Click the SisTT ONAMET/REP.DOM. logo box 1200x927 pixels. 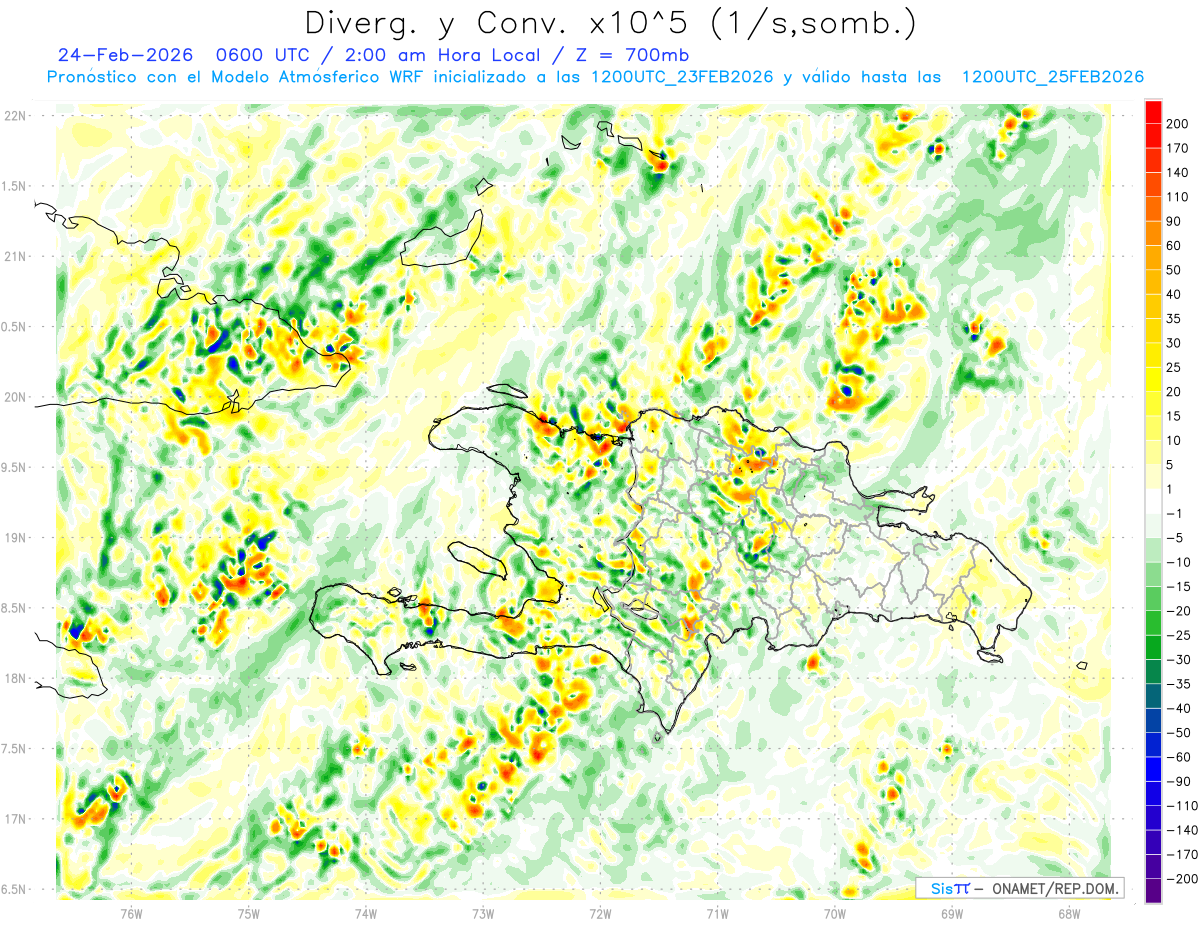point(1019,888)
